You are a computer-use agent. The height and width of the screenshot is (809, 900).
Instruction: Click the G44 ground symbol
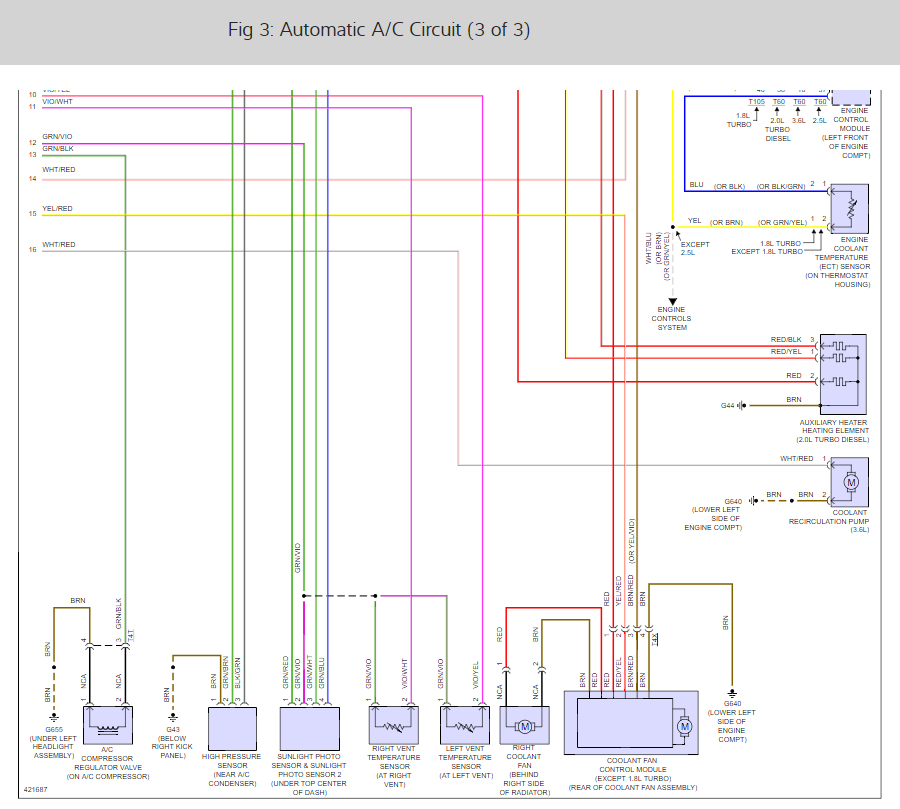(742, 405)
